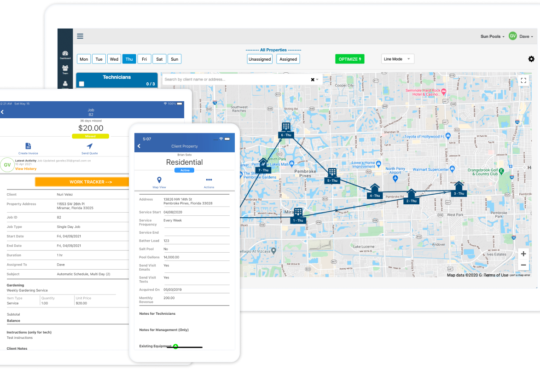The height and width of the screenshot is (370, 540).
Task: Click the GV avatar beside Latest Activity
Action: [x=7, y=165]
